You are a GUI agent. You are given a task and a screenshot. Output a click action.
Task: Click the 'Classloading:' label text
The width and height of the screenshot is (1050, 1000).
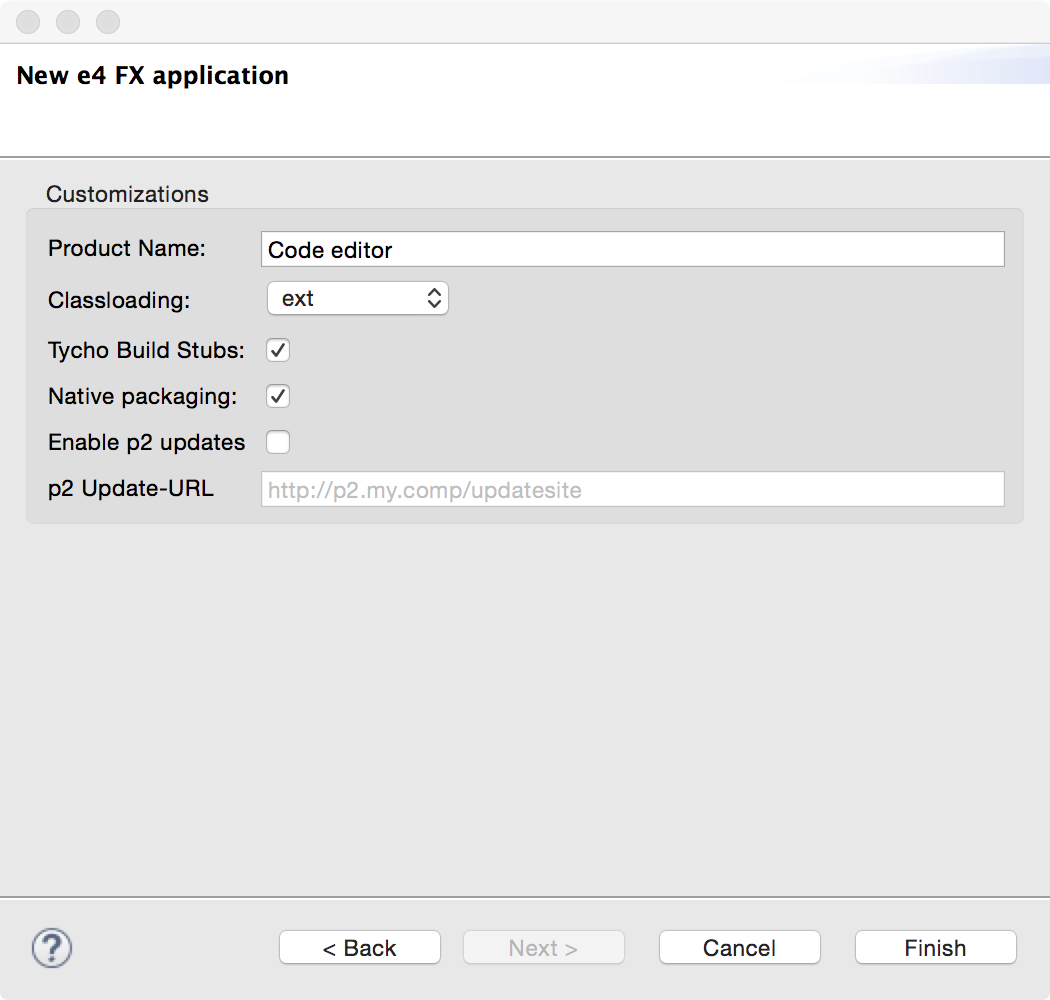[119, 300]
